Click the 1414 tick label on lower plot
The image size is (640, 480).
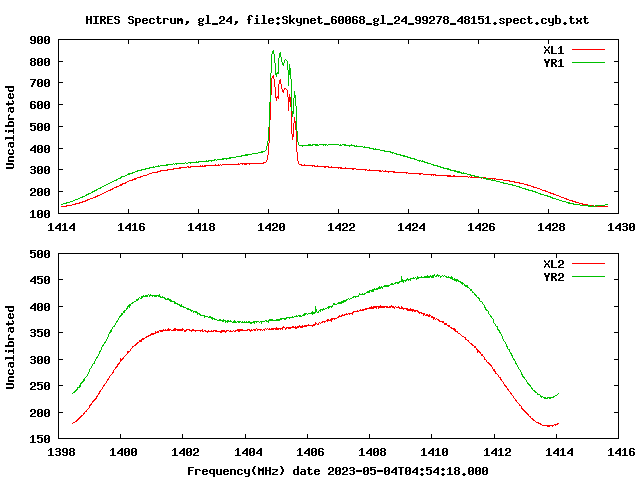coord(559,452)
